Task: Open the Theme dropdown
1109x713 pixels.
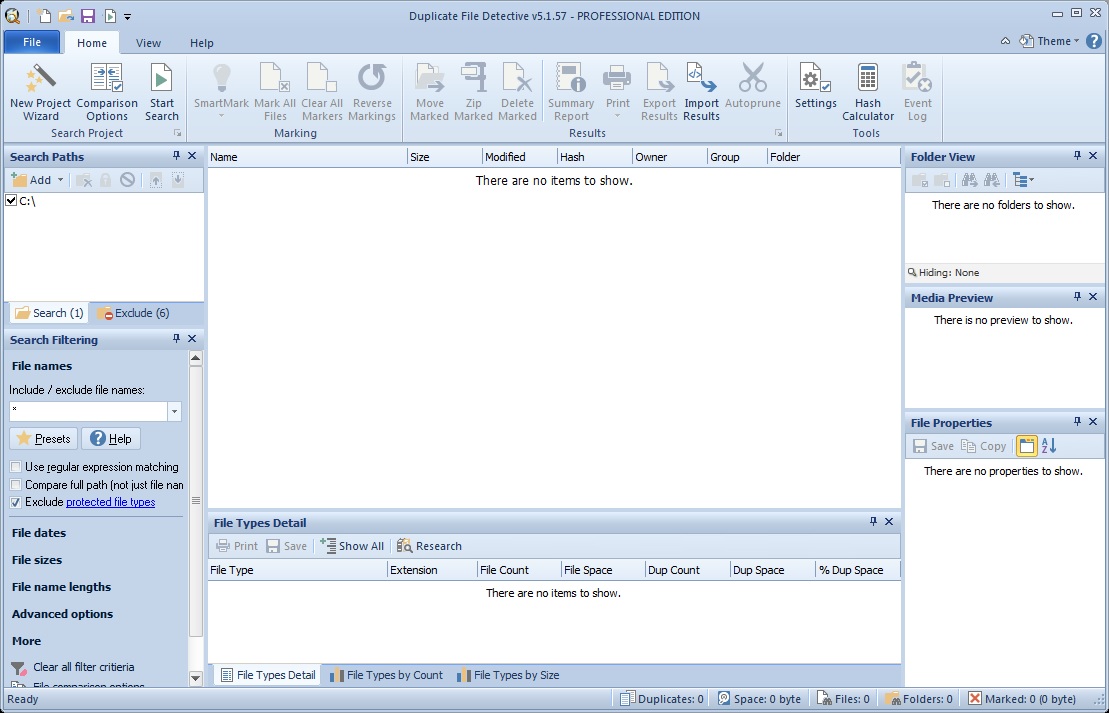Action: 1049,41
